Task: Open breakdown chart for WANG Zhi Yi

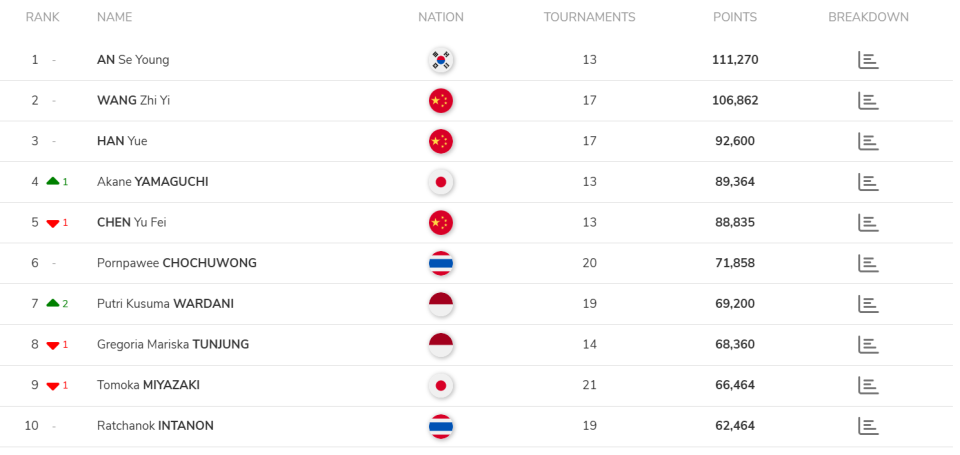Action: (868, 100)
